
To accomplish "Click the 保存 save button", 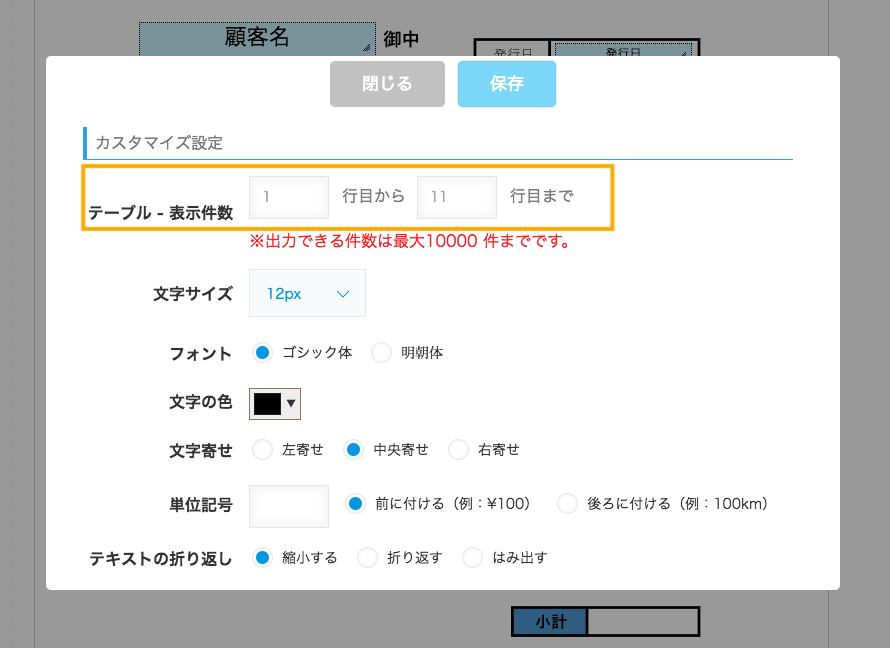I will coord(506,84).
